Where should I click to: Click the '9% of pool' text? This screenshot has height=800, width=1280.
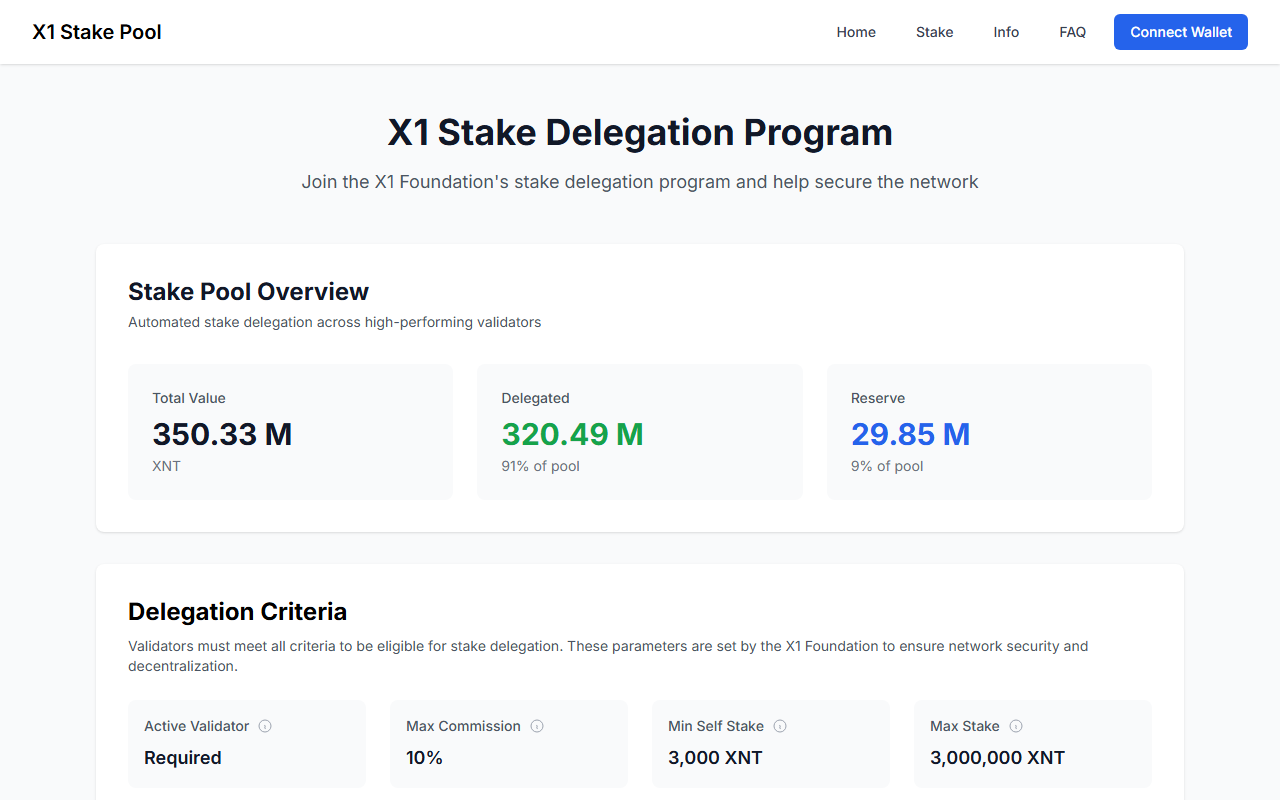tap(887, 466)
